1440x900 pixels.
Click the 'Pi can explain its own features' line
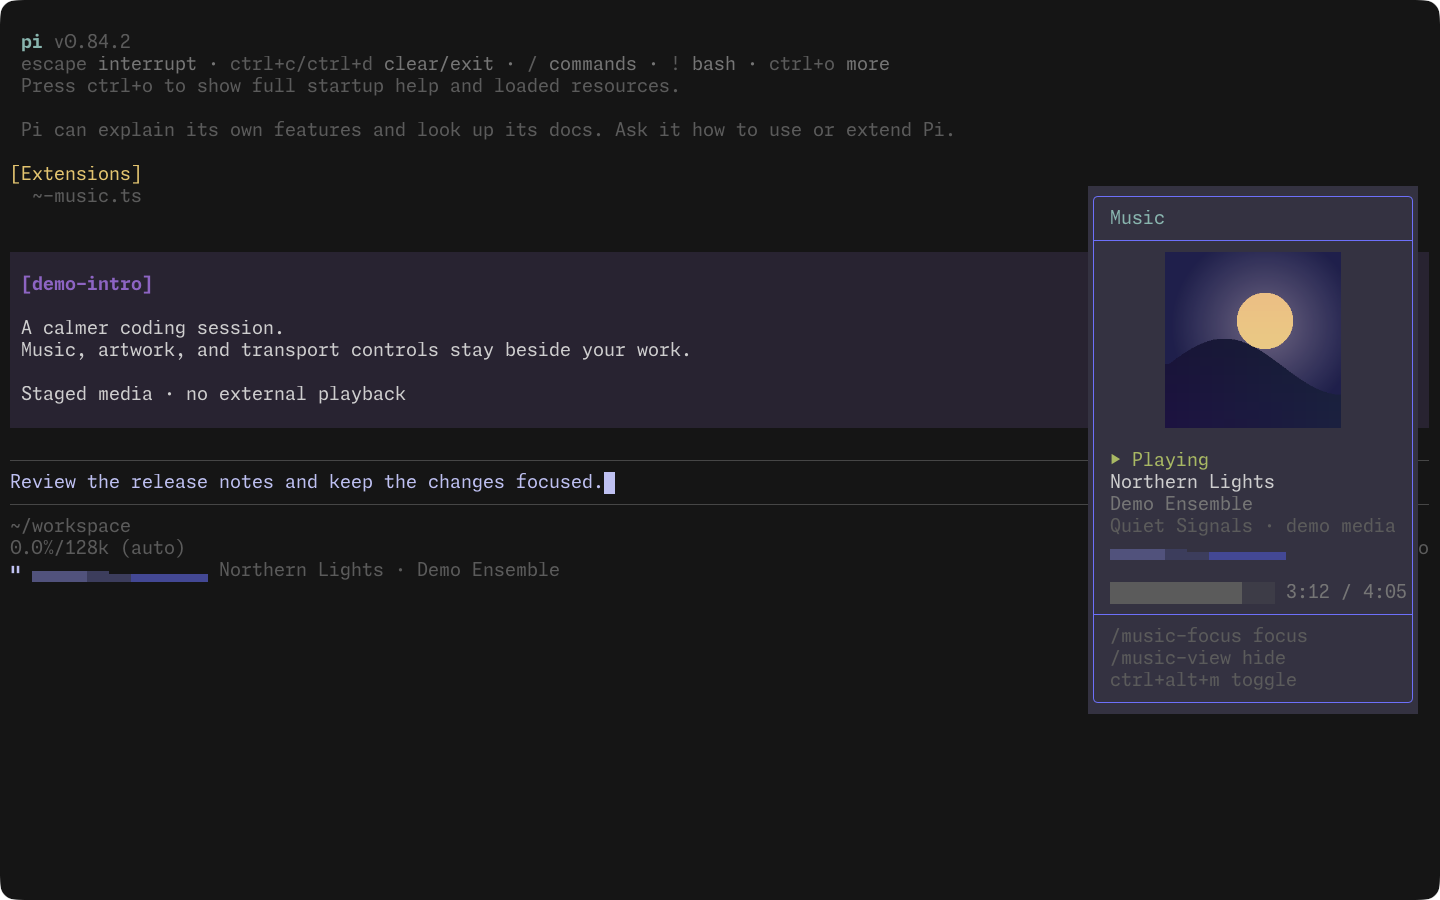tap(488, 130)
